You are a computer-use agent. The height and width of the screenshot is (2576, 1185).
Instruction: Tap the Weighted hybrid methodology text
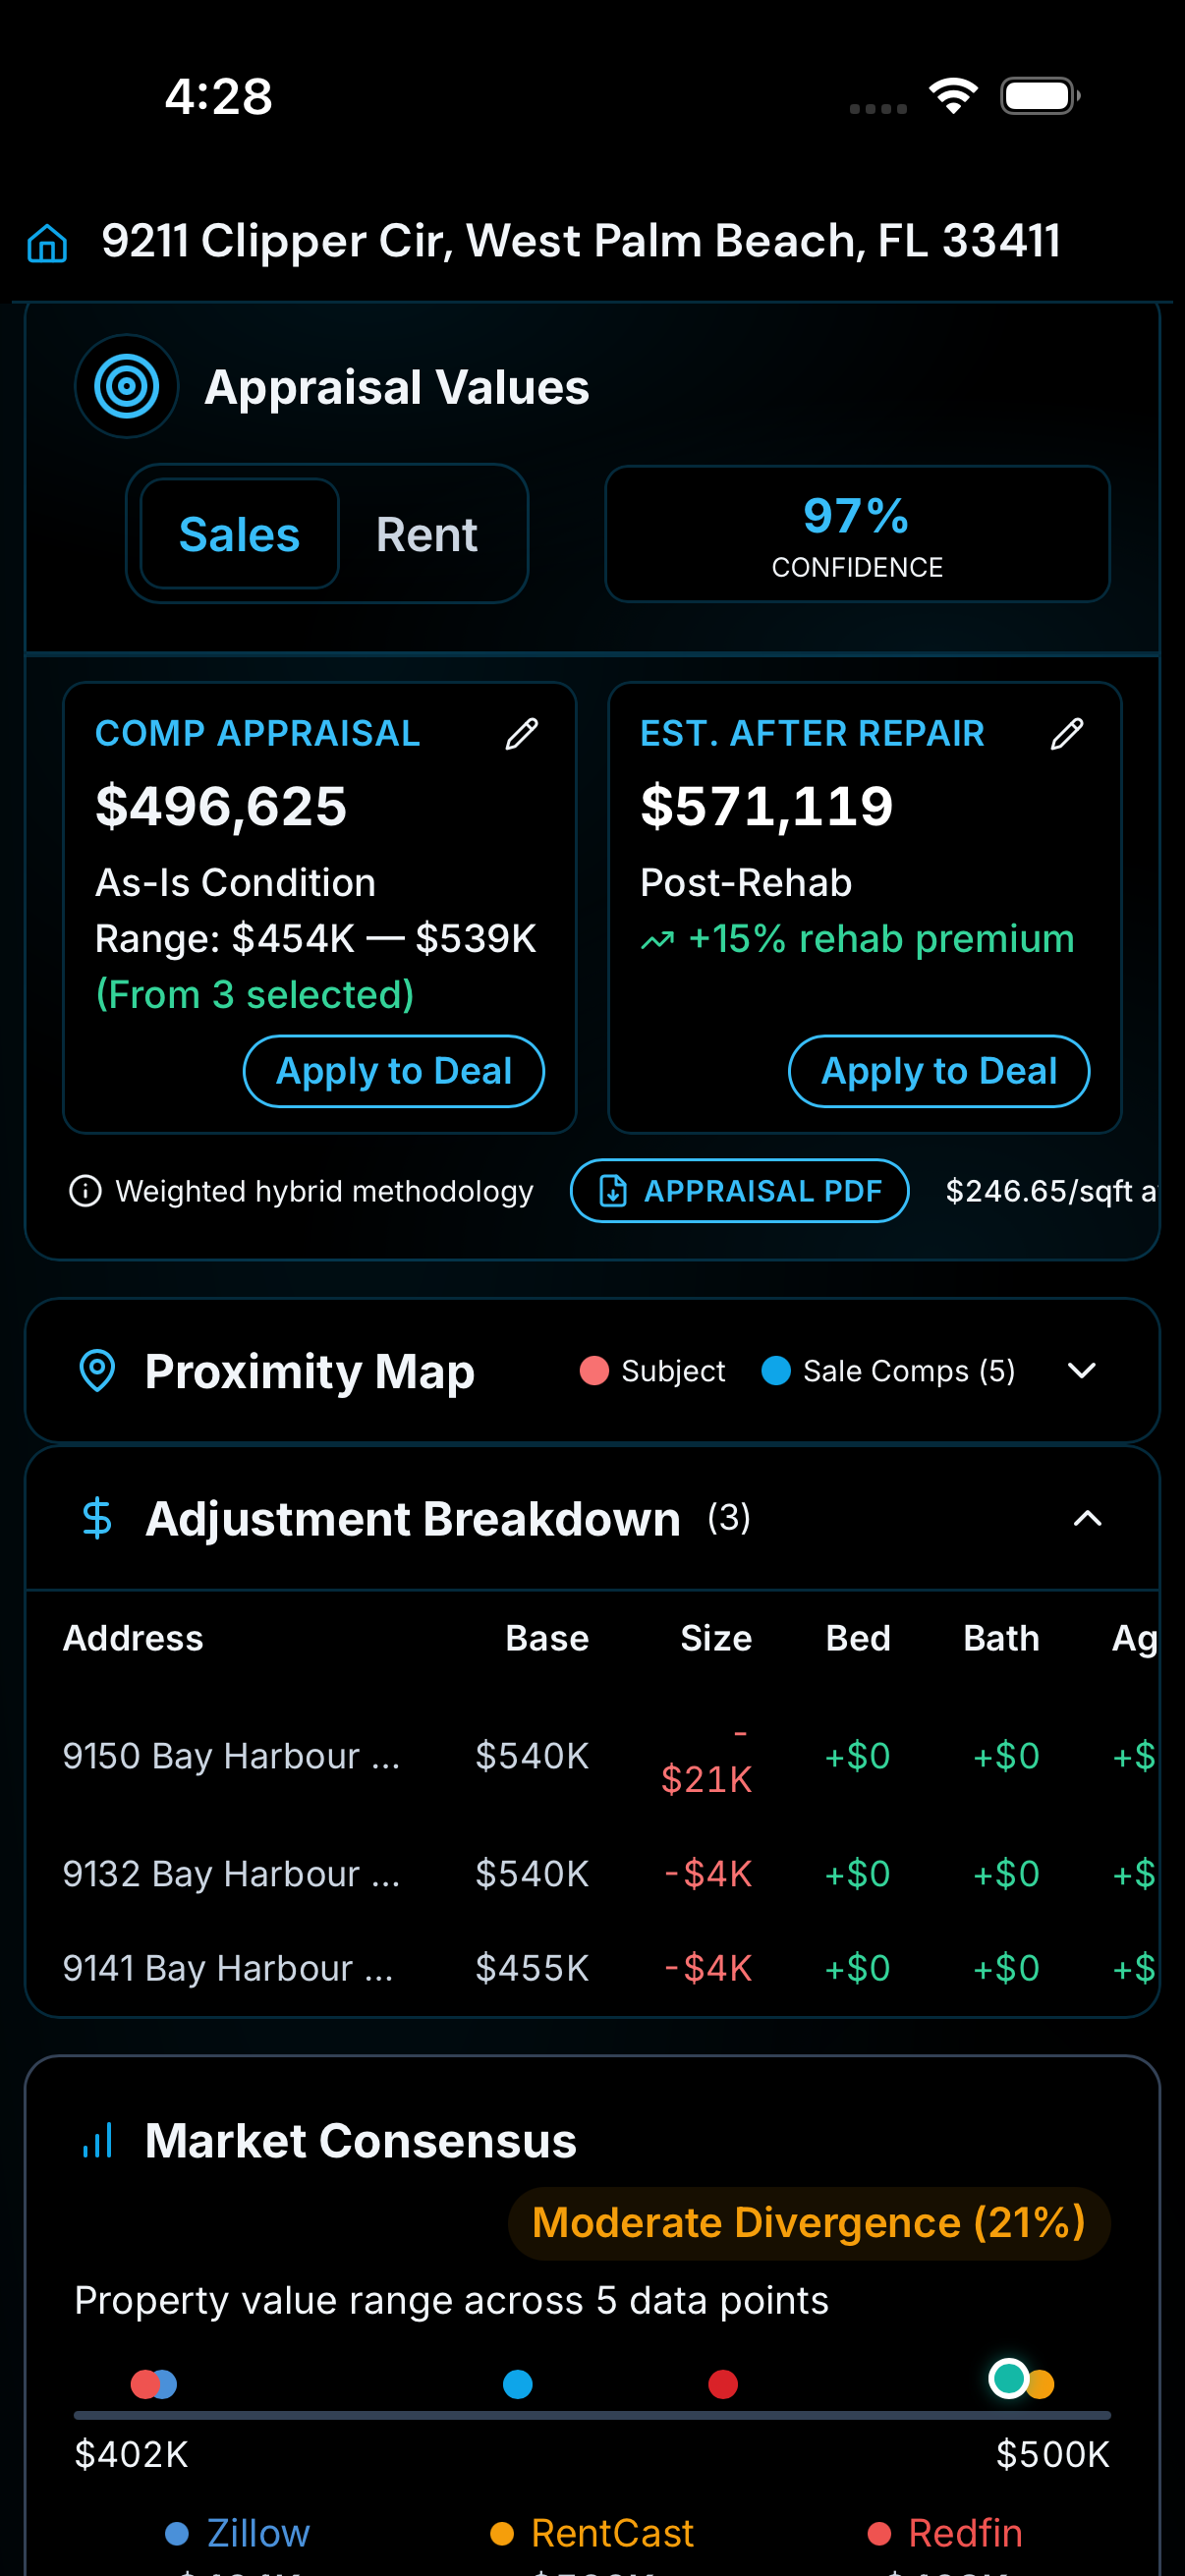pyautogui.click(x=324, y=1190)
